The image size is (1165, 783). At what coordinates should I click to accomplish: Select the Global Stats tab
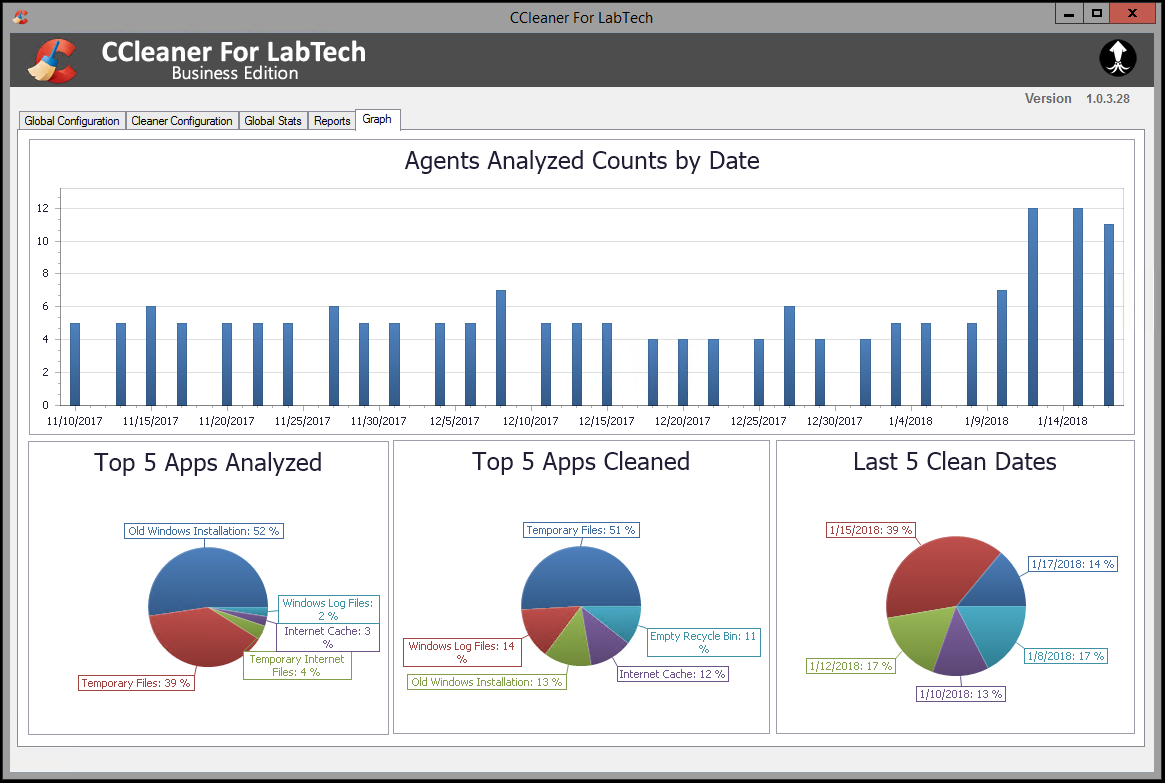point(273,120)
